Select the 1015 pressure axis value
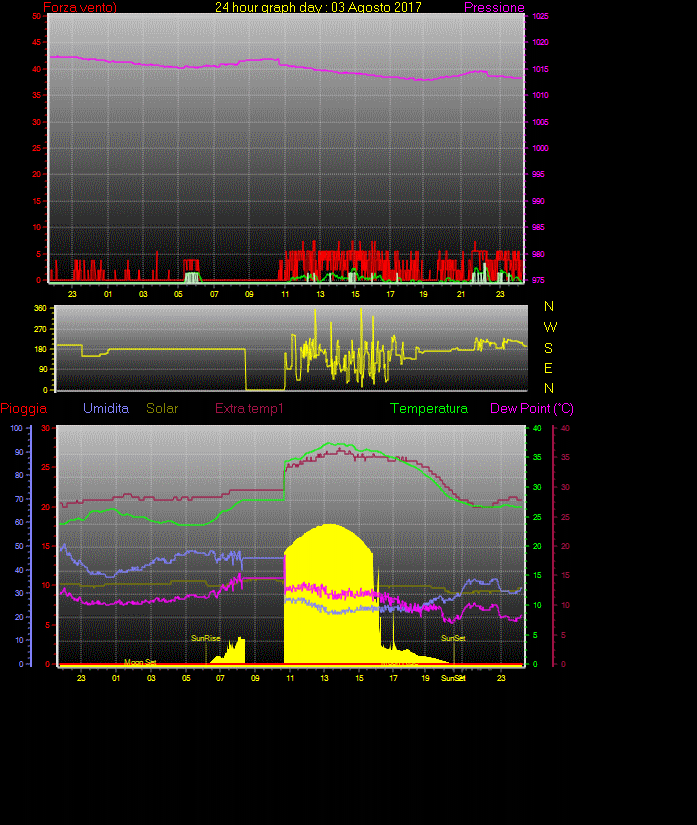The width and height of the screenshot is (697, 825). click(540, 69)
